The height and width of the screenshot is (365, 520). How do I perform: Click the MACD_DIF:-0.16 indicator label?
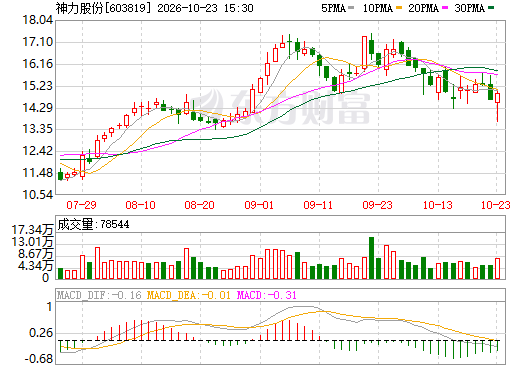point(99,295)
